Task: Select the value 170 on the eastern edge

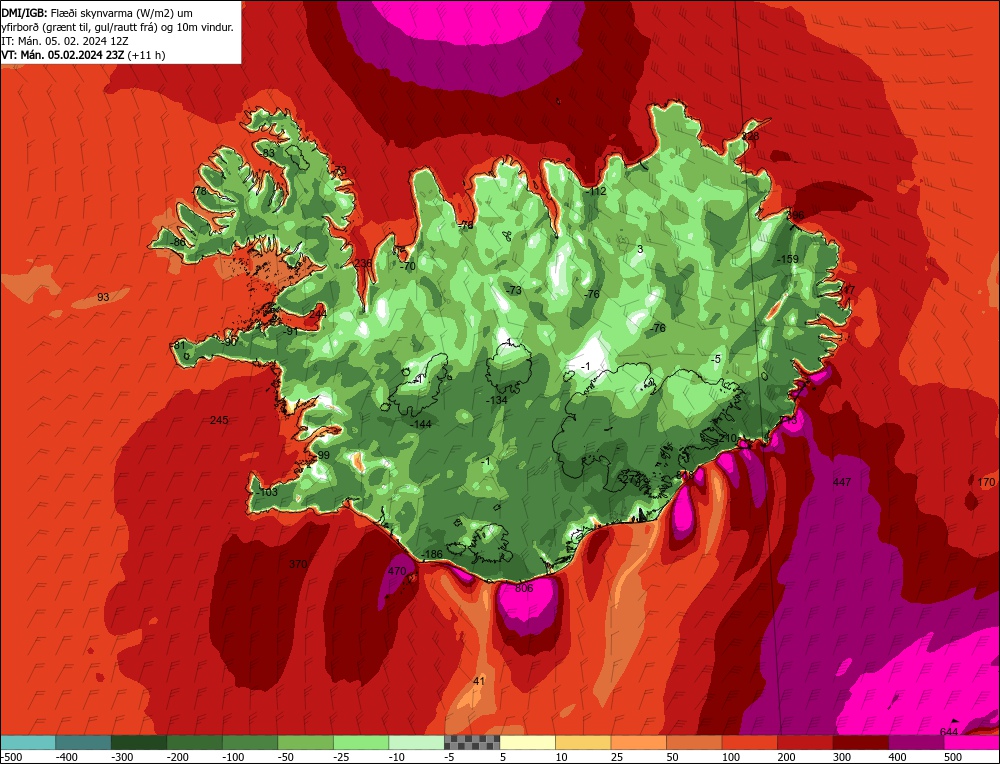Action: [986, 482]
